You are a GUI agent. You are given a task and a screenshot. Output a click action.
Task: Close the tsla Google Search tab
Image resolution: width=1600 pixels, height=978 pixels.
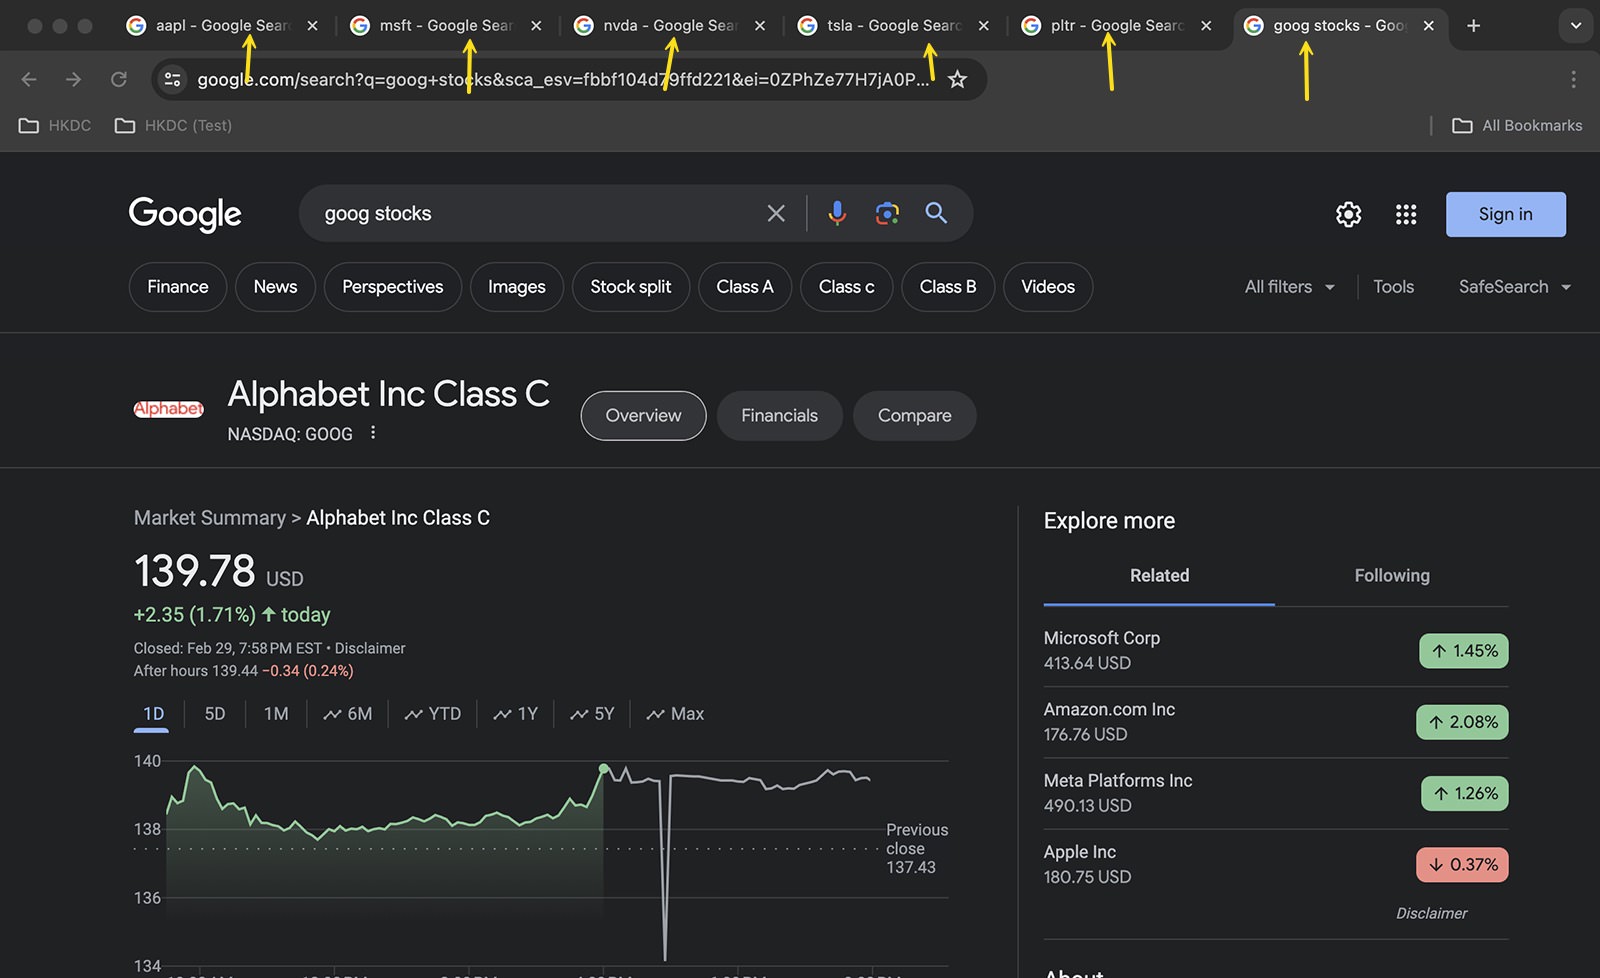click(x=983, y=26)
